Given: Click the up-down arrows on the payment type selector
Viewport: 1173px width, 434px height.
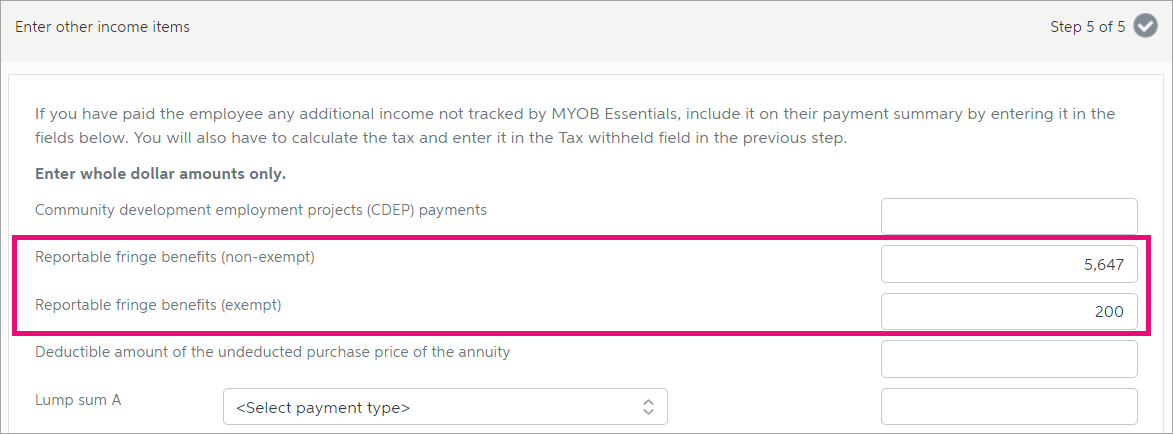Looking at the screenshot, I should pos(648,407).
